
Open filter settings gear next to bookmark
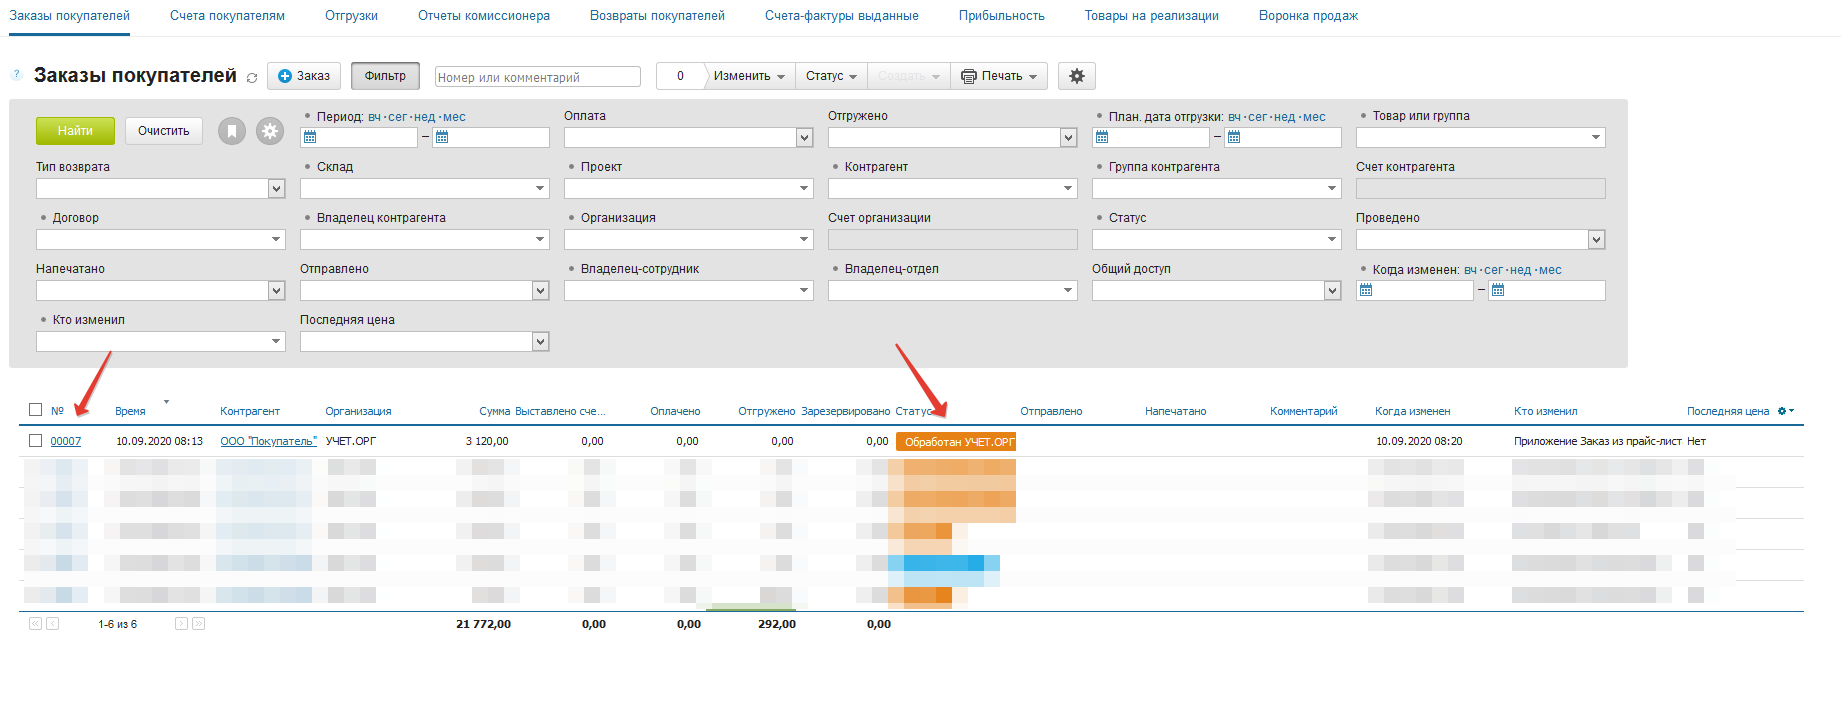point(270,131)
